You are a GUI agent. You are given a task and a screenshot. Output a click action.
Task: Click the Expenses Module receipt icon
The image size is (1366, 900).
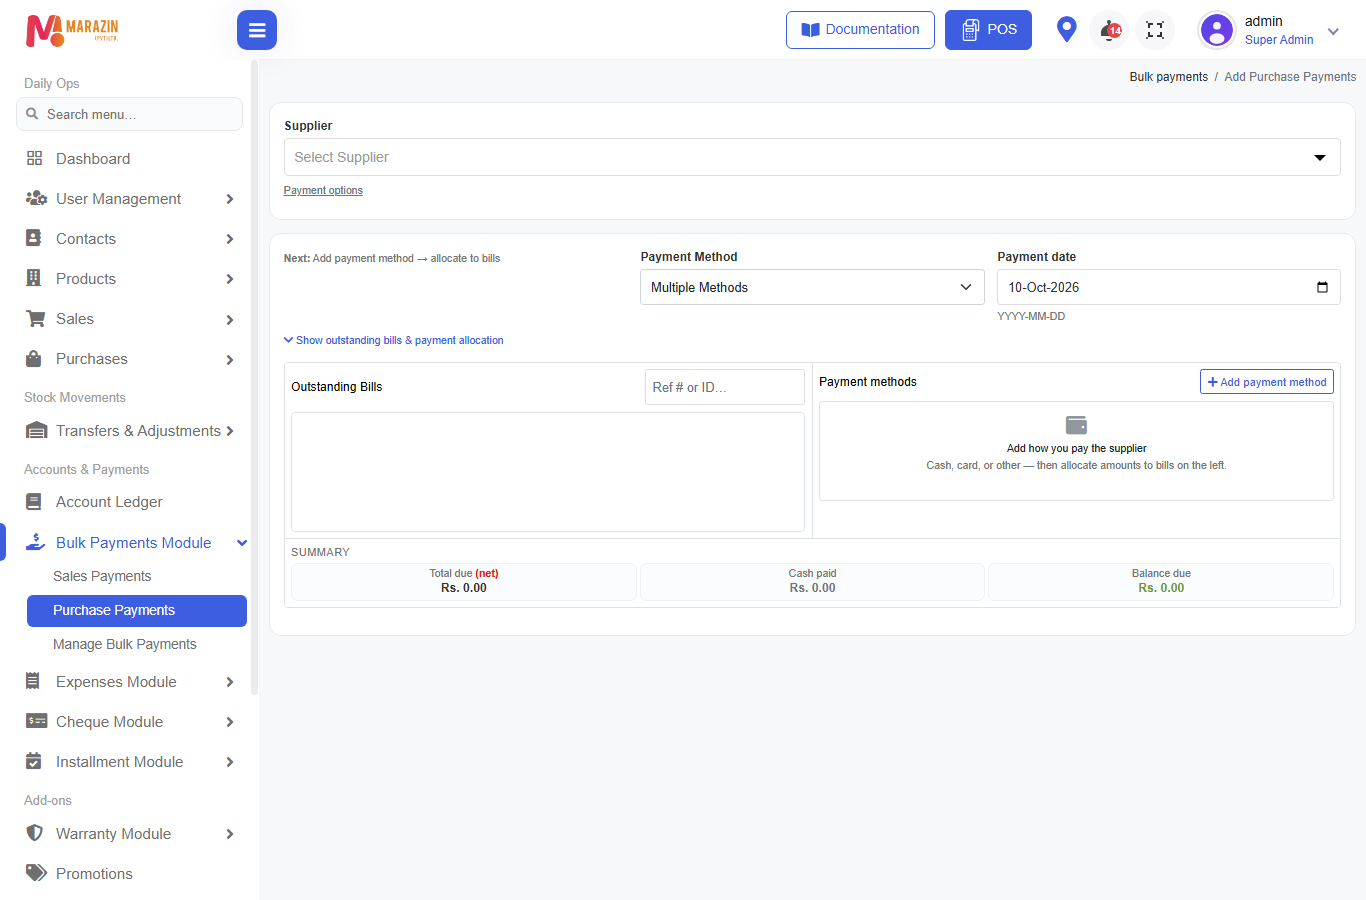pyautogui.click(x=33, y=681)
